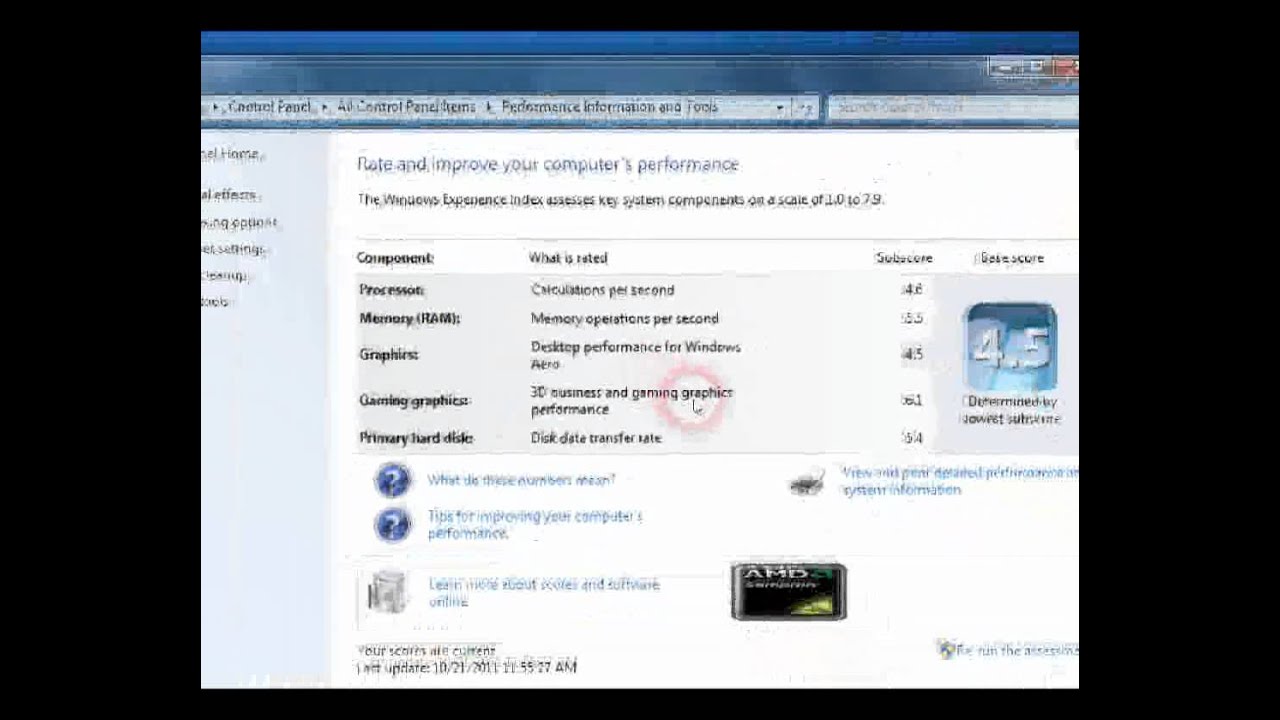Open Advanced tools sidebar link
The width and height of the screenshot is (1280, 720).
tap(216, 301)
